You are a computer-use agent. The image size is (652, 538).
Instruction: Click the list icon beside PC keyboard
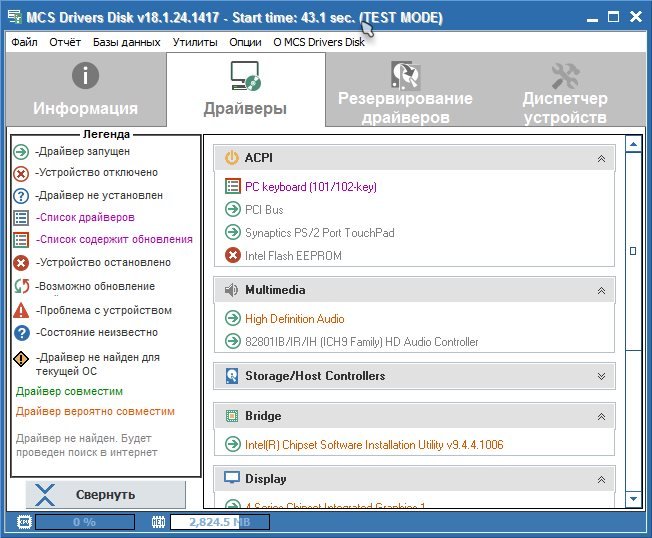pyautogui.click(x=233, y=186)
